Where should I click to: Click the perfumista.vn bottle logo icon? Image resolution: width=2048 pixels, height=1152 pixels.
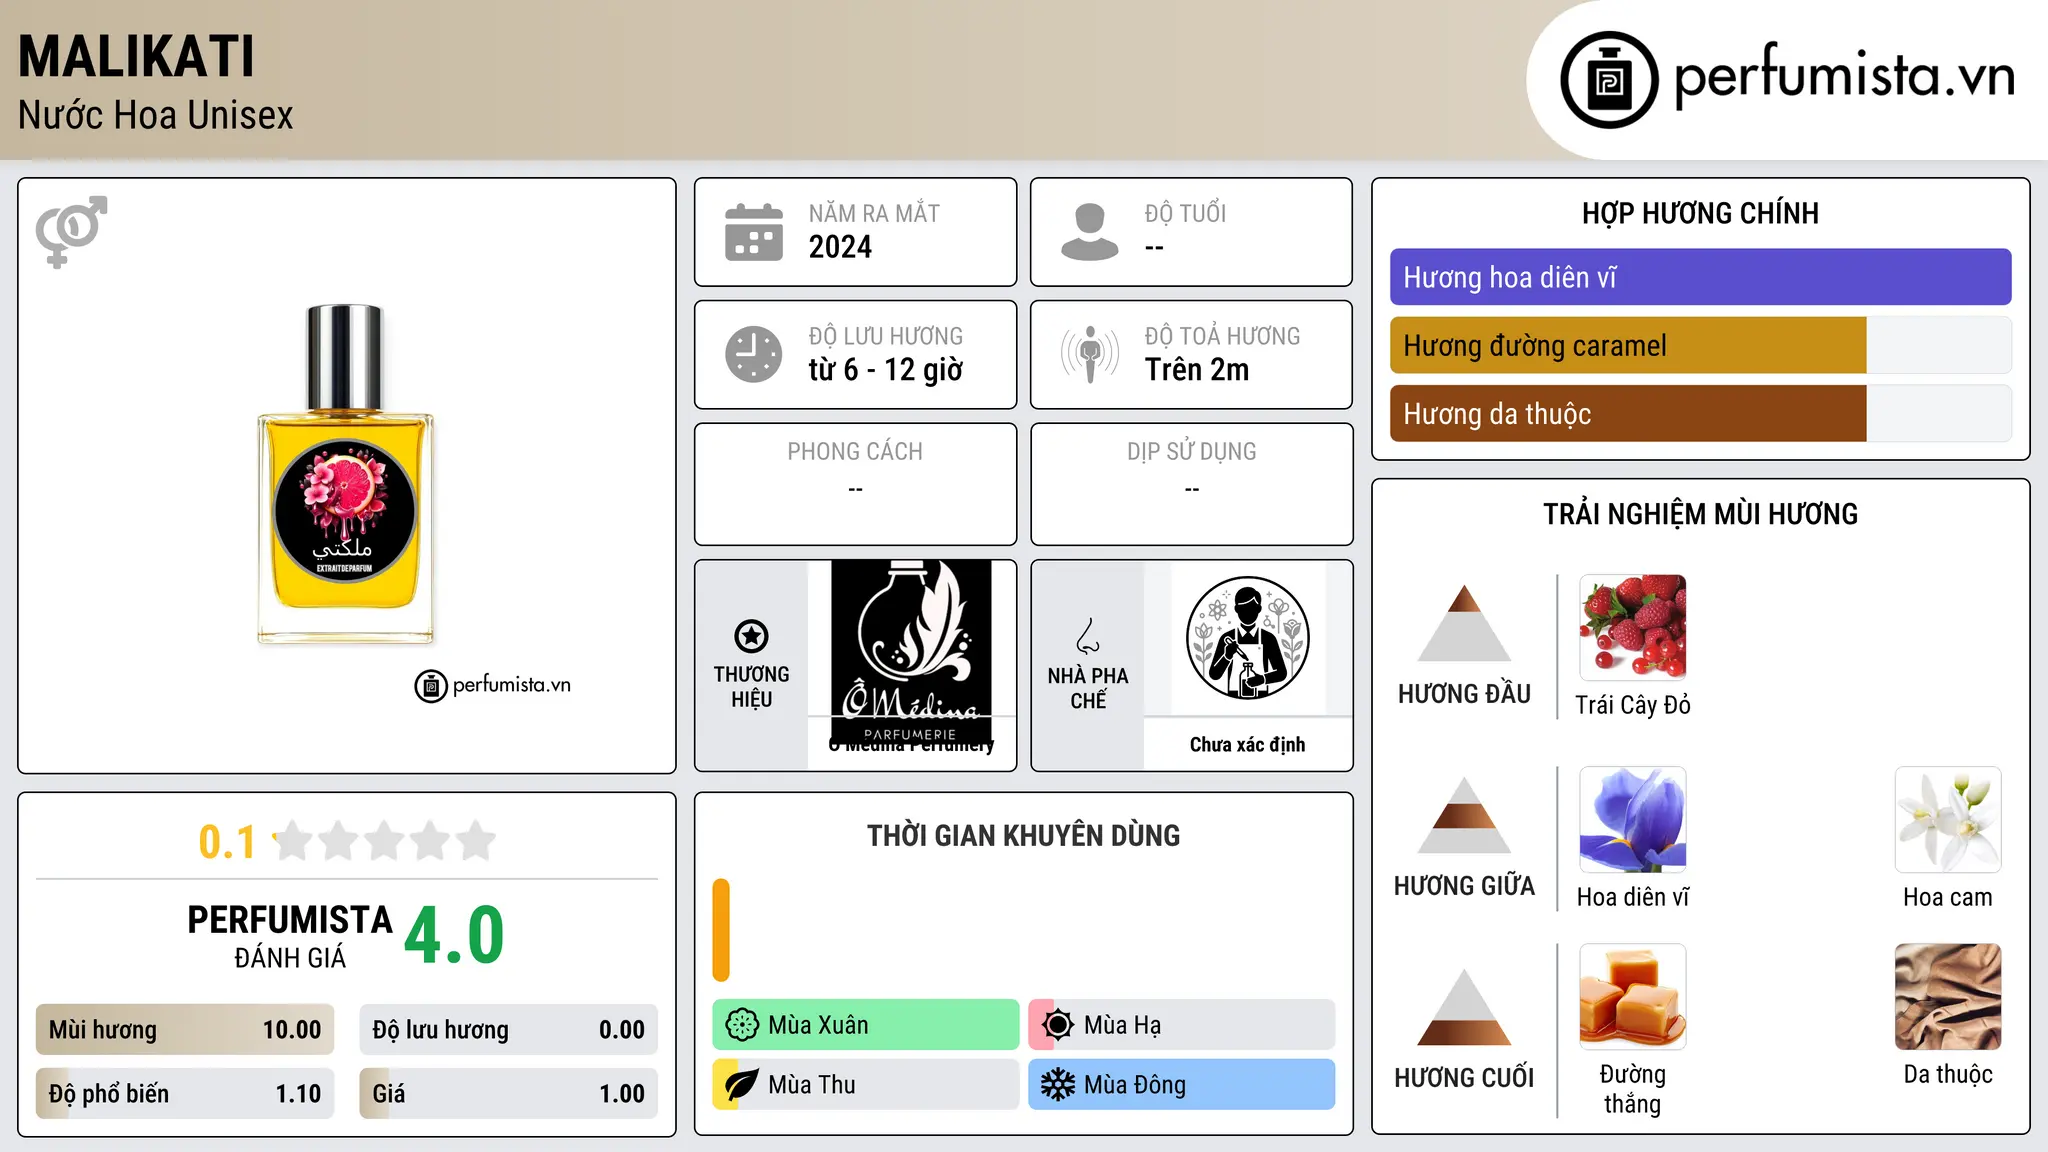point(1609,80)
